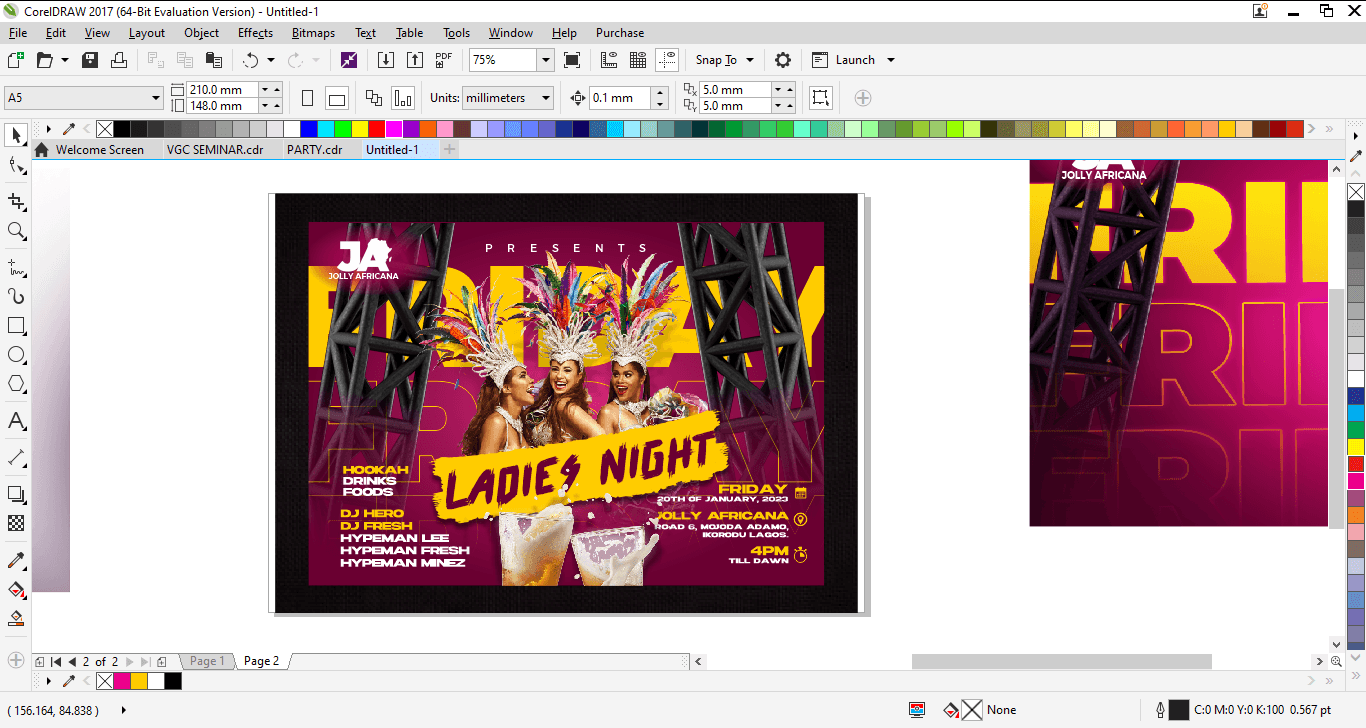Open Quick Customize at the toolbox bottom
Screen dimensions: 1366x728
16,660
